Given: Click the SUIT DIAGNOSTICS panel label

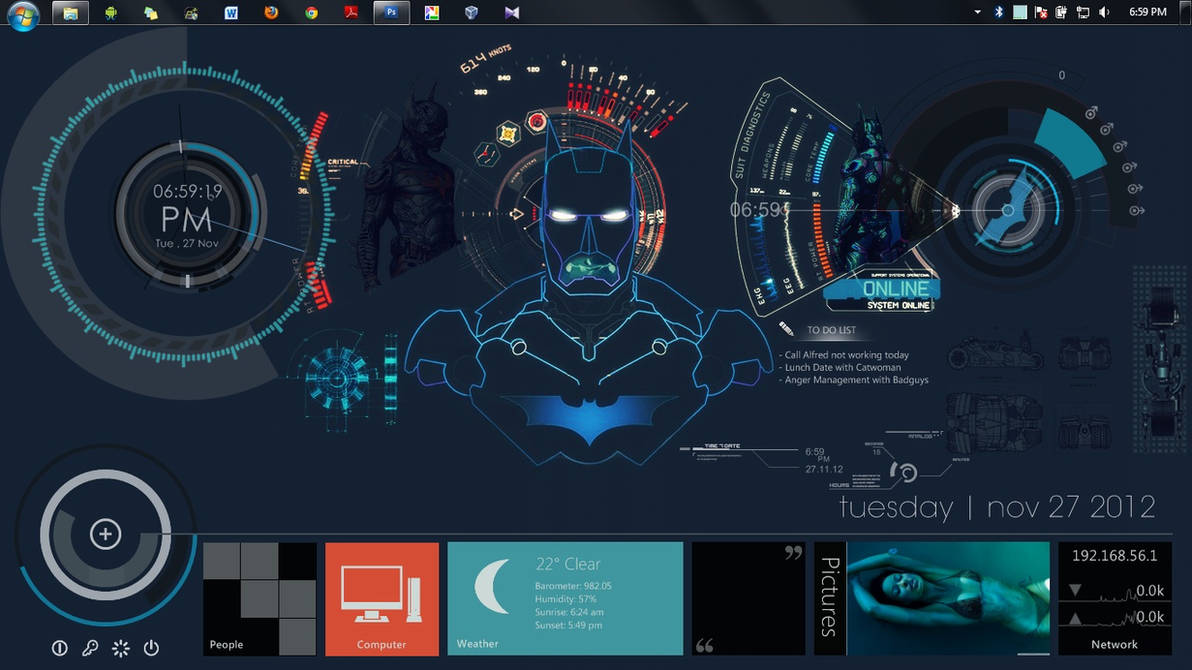Looking at the screenshot, I should [753, 135].
